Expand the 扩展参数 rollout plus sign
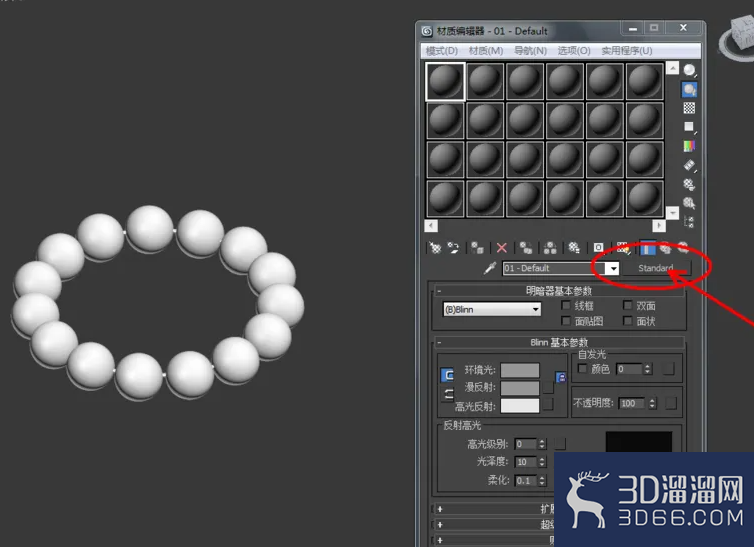Viewport: 754px width, 547px height. [x=440, y=509]
